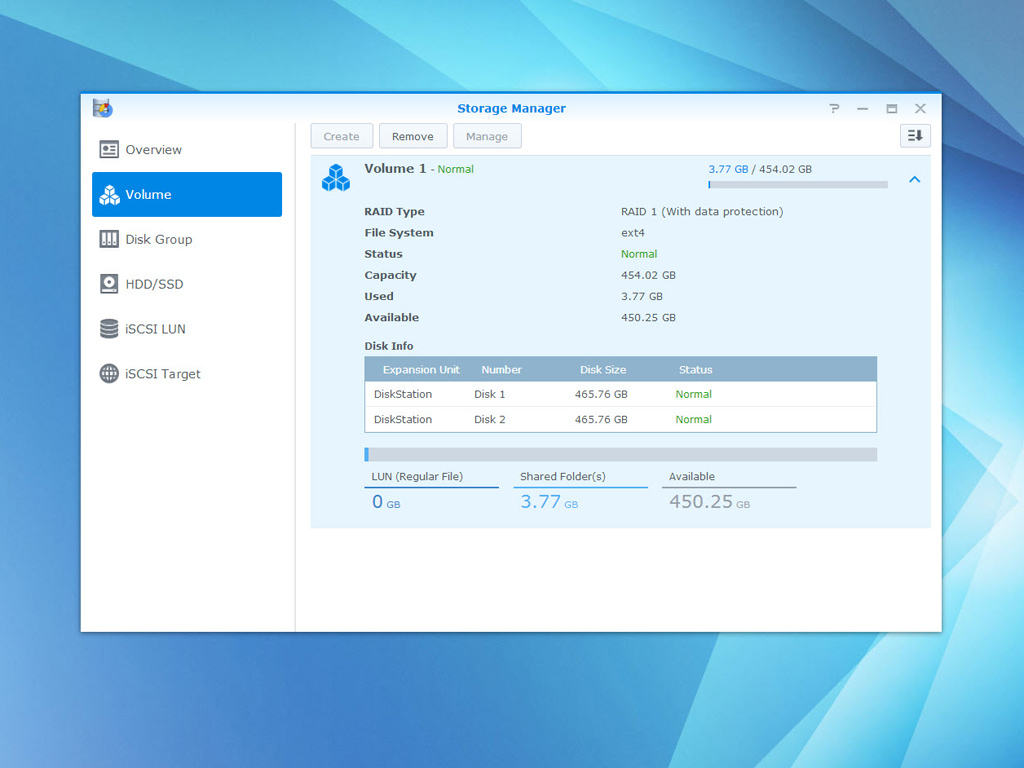Click Disk 2's Normal status

[694, 419]
